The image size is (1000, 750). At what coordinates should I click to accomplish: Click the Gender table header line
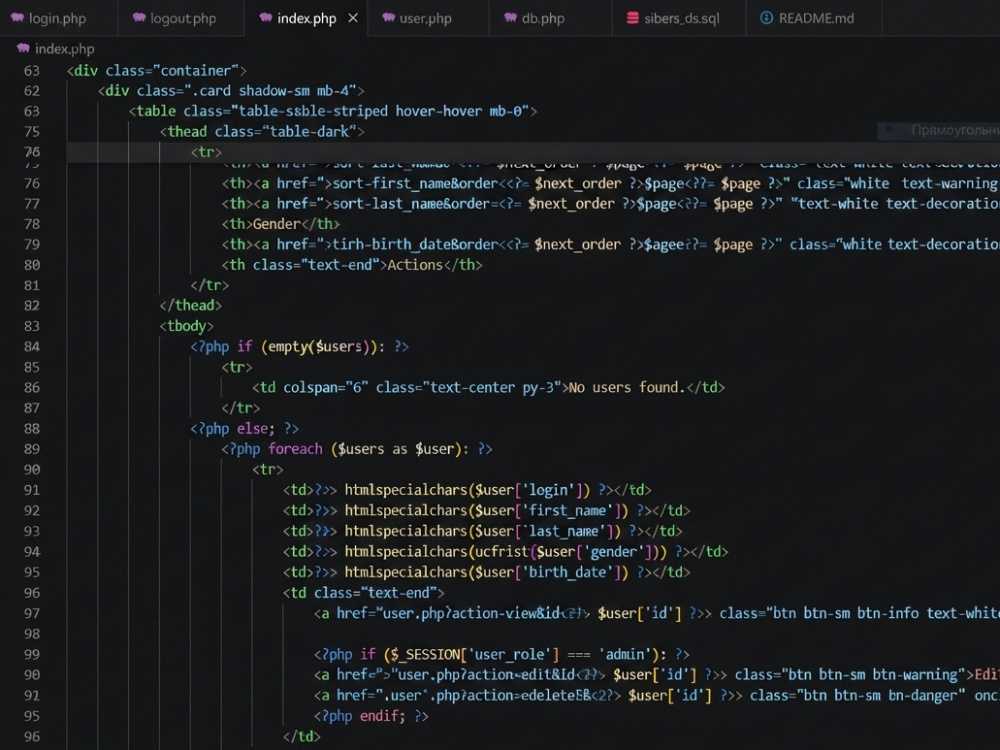pos(281,224)
